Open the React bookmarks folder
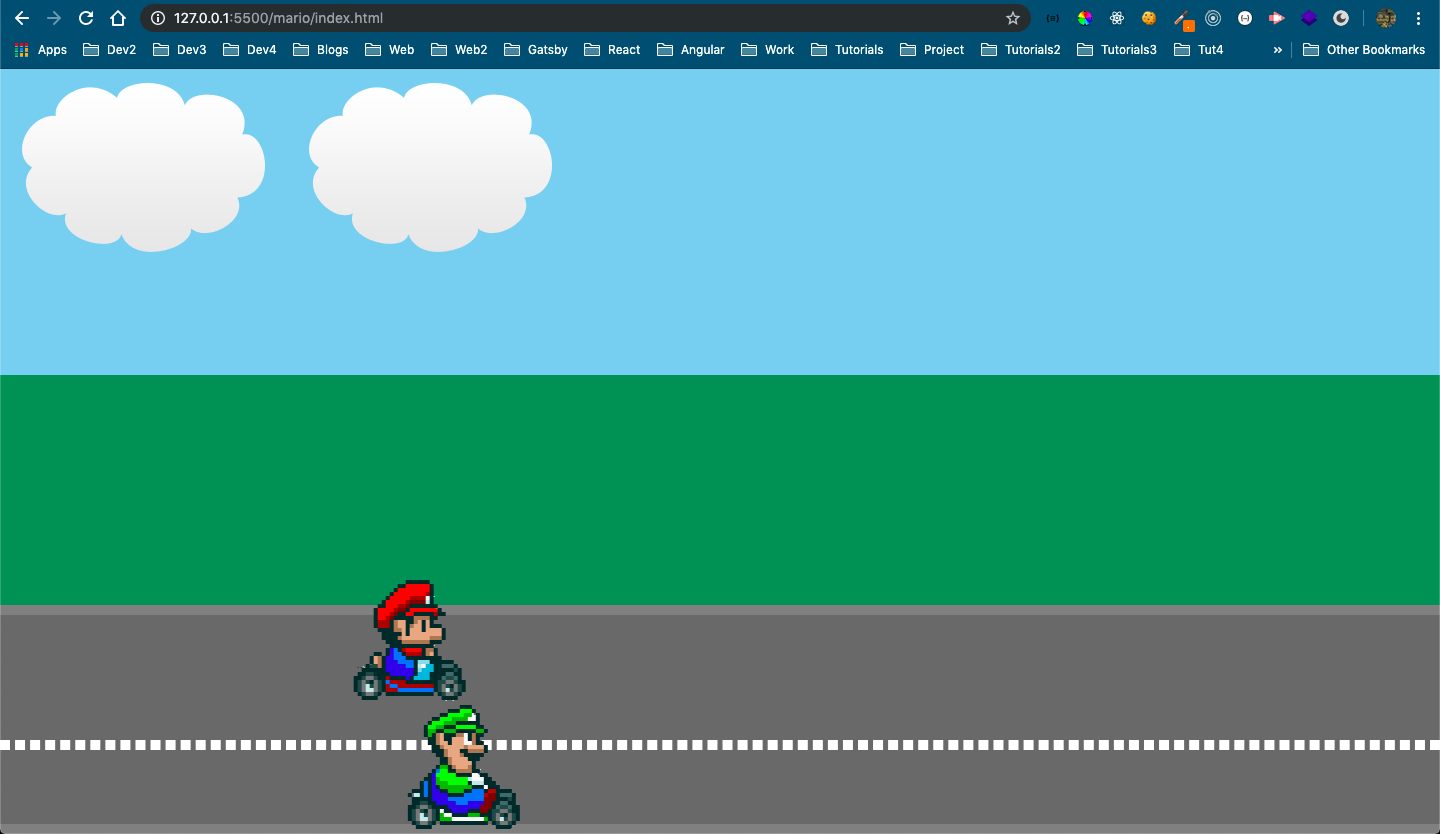This screenshot has height=834, width=1440. [x=612, y=49]
